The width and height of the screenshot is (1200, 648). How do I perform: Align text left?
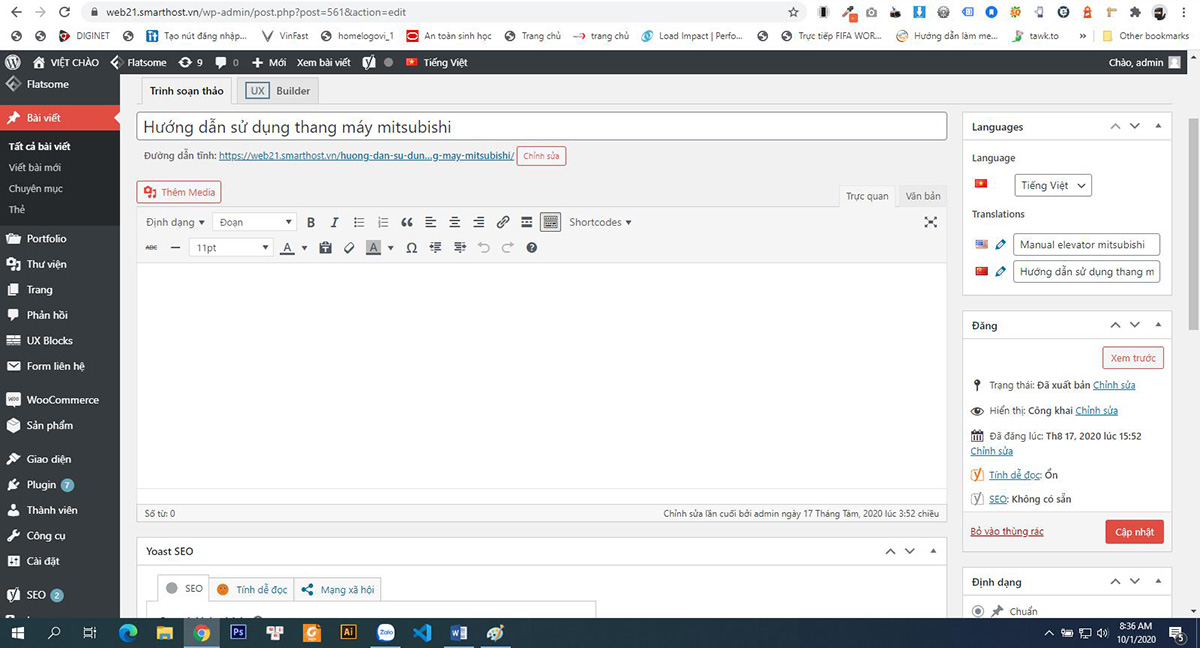pos(431,222)
